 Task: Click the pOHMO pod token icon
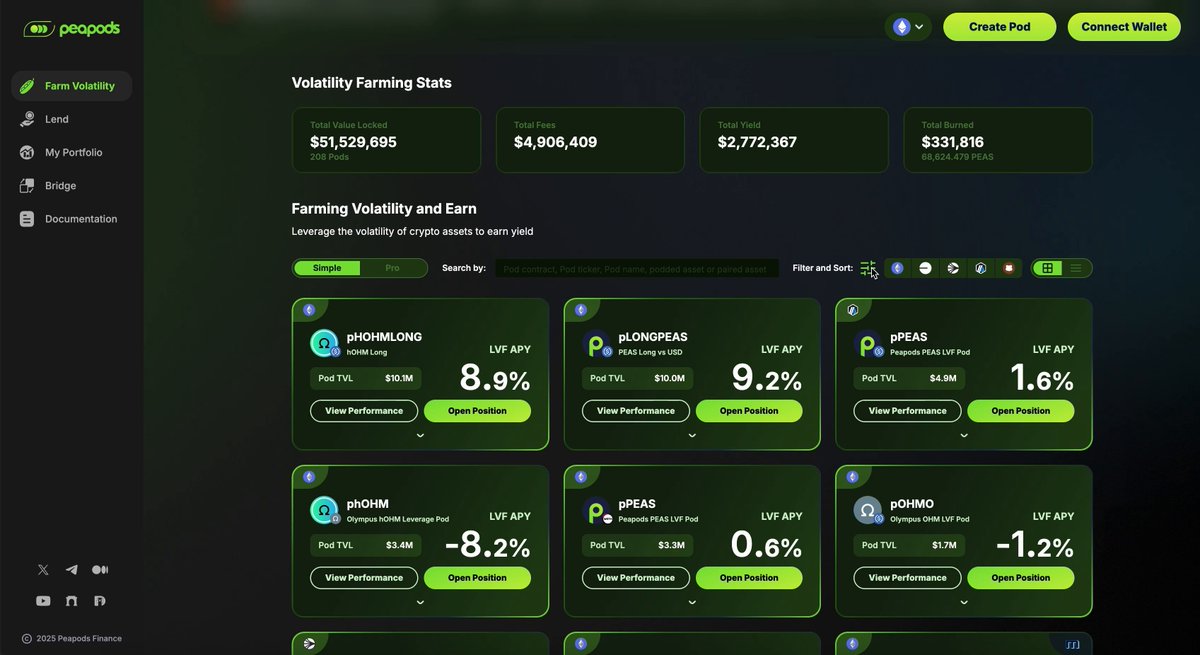pos(868,510)
